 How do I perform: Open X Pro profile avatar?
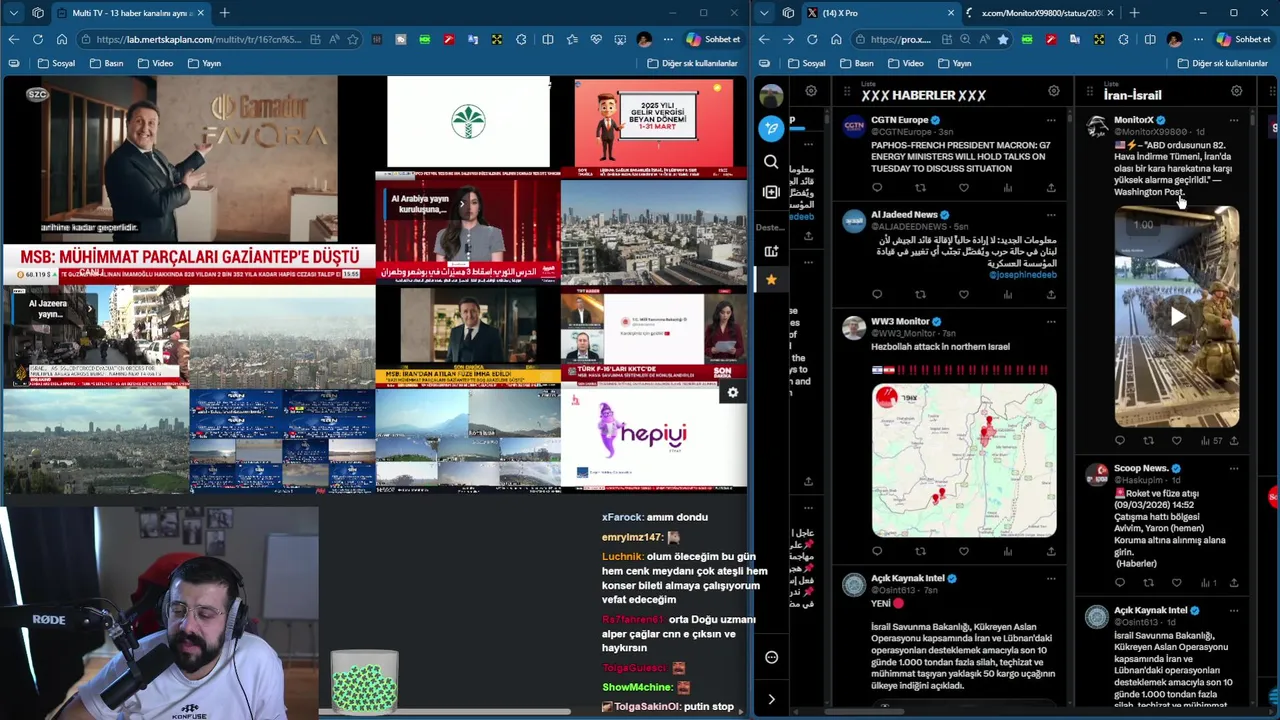point(771,96)
